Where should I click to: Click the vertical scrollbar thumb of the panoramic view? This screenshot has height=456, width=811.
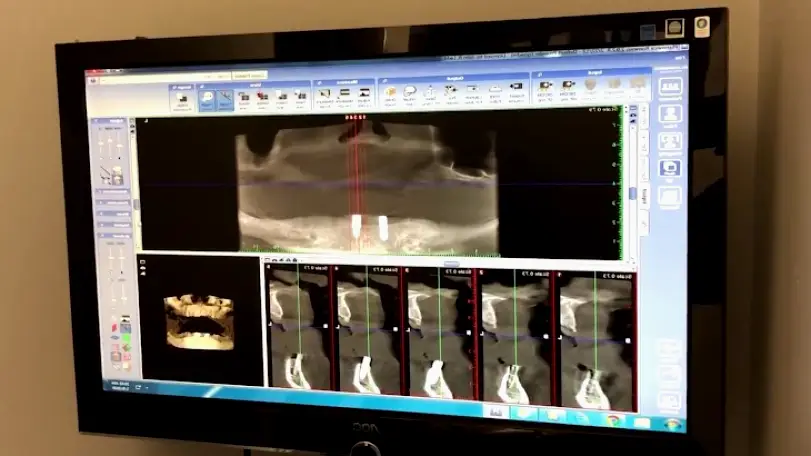(x=633, y=193)
